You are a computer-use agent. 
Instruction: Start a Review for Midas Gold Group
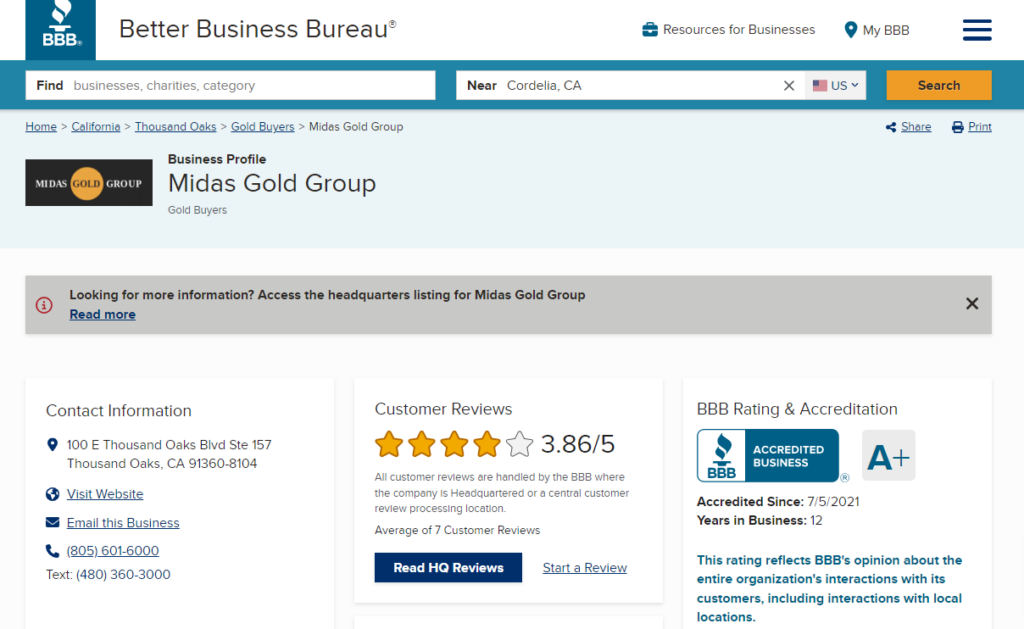pos(584,567)
